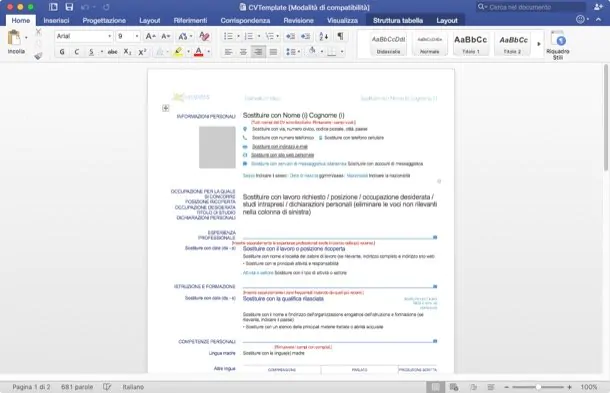Viewport: 610px width, 393px height.
Task: Click the text effects faded A icon
Action: 160,52
